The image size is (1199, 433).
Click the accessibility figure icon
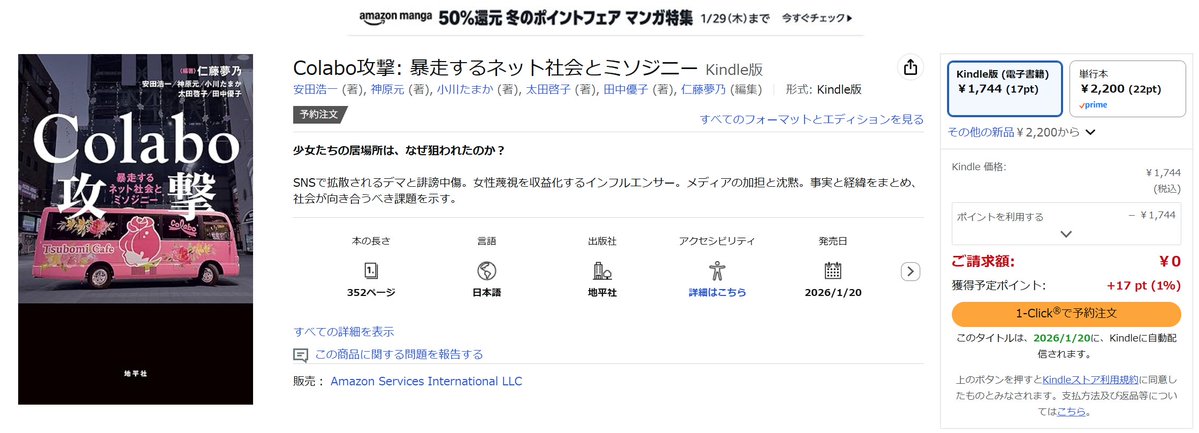pyautogui.click(x=716, y=270)
